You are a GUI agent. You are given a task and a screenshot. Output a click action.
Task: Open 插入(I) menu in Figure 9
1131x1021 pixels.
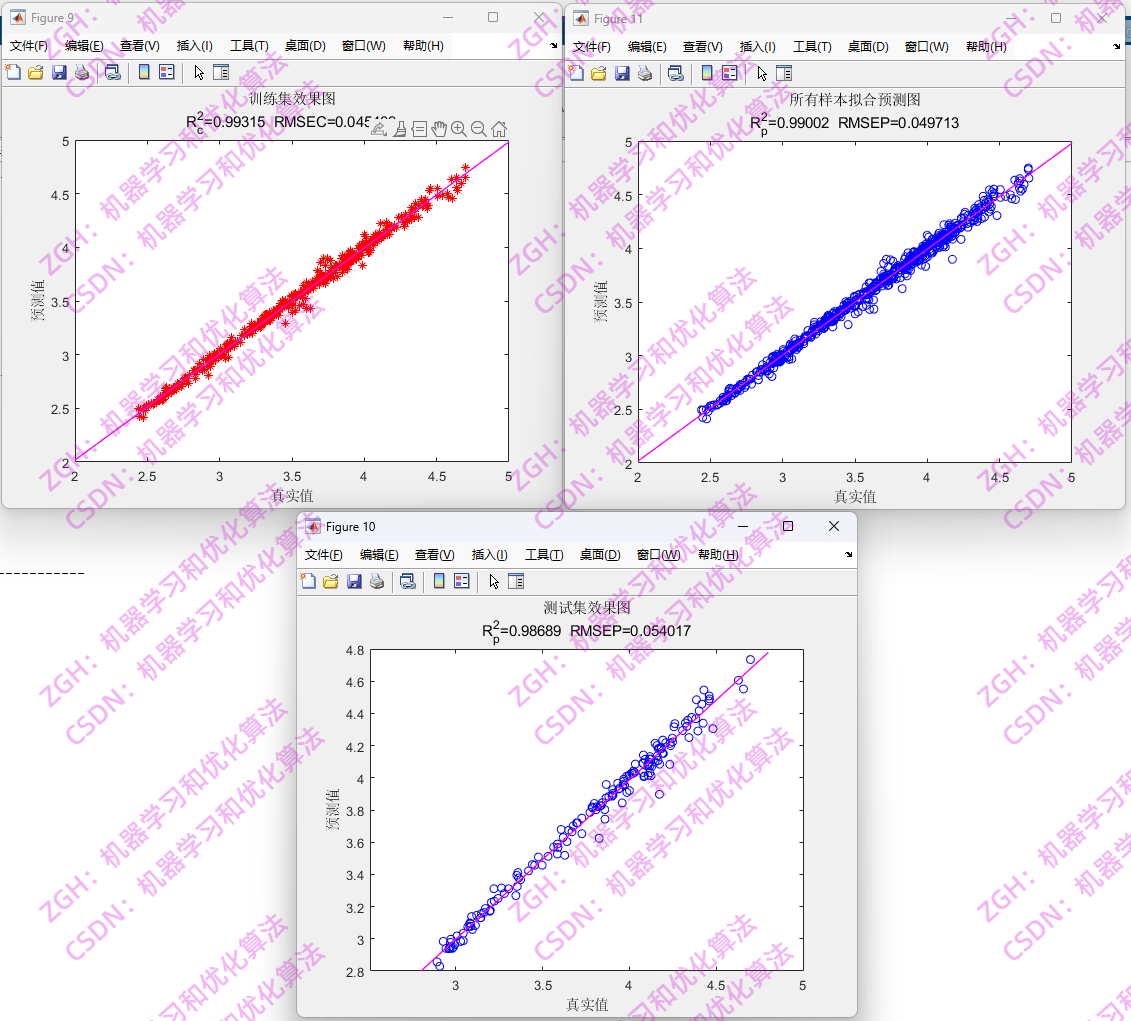click(195, 45)
